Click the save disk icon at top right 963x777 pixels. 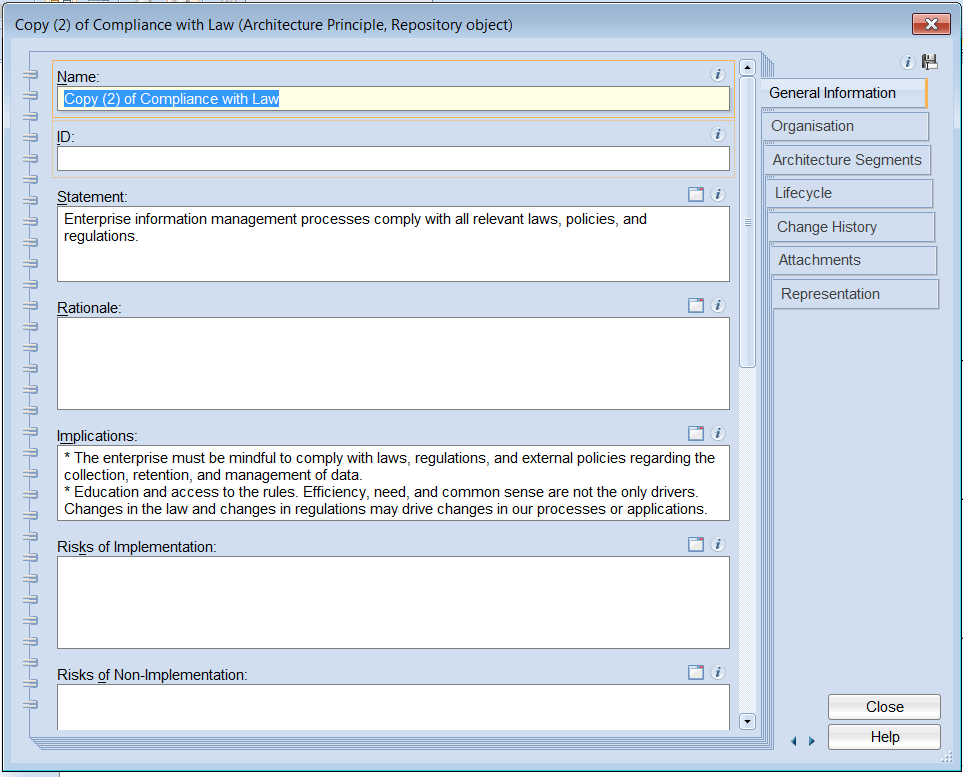click(x=930, y=61)
